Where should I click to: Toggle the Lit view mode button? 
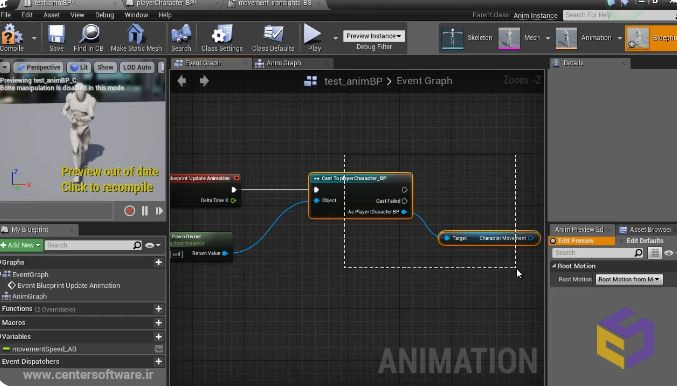79,67
